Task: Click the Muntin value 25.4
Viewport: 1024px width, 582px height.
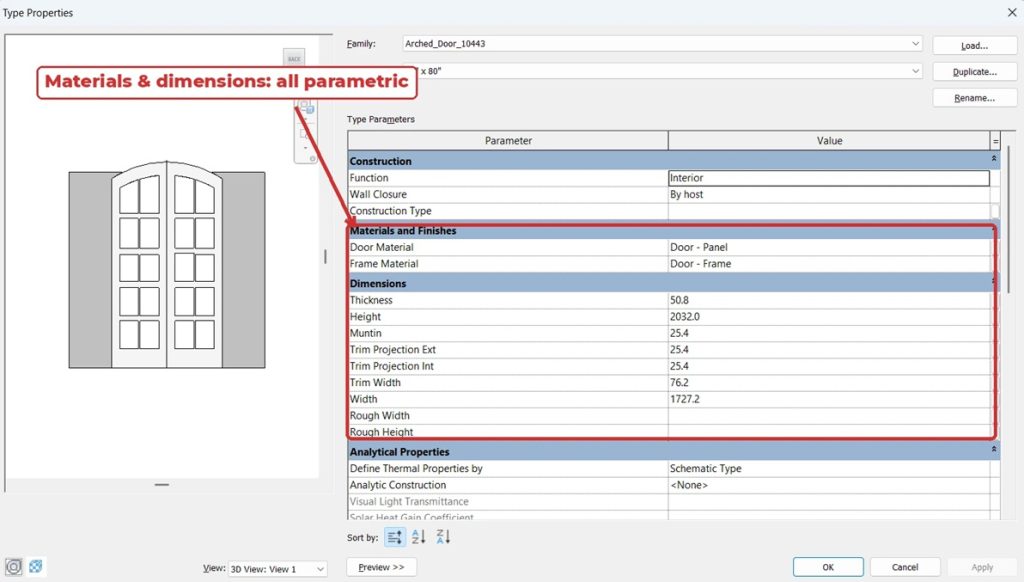Action: point(829,333)
